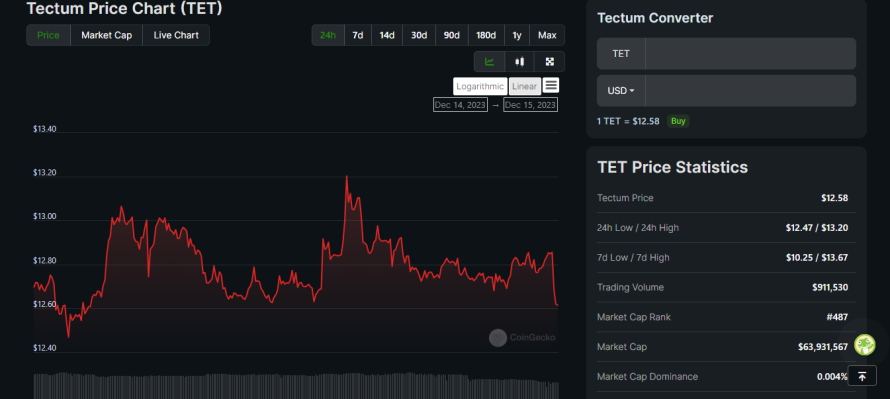Edit start date Dec 14, 2023
This screenshot has height=399, width=890.
click(x=460, y=105)
